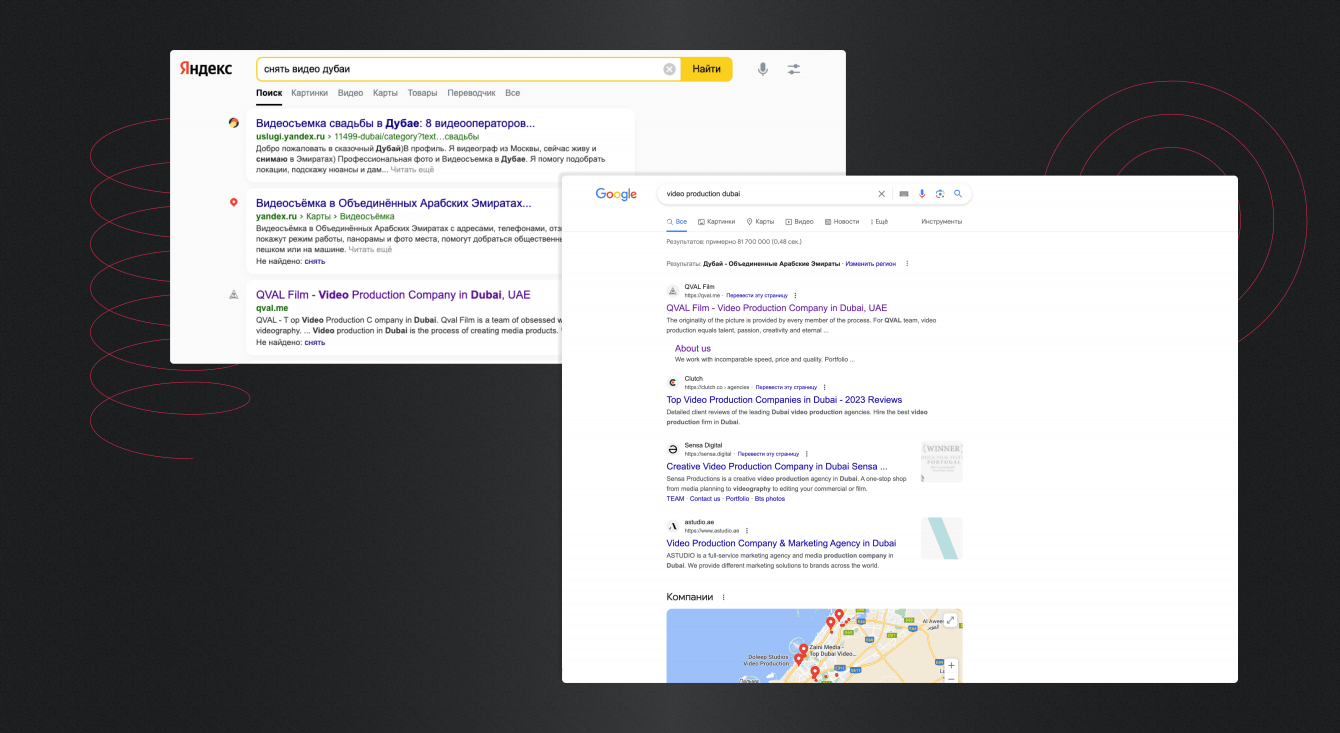Open QVAL Film result in Yandex
This screenshot has height=733, width=1340.
[393, 295]
